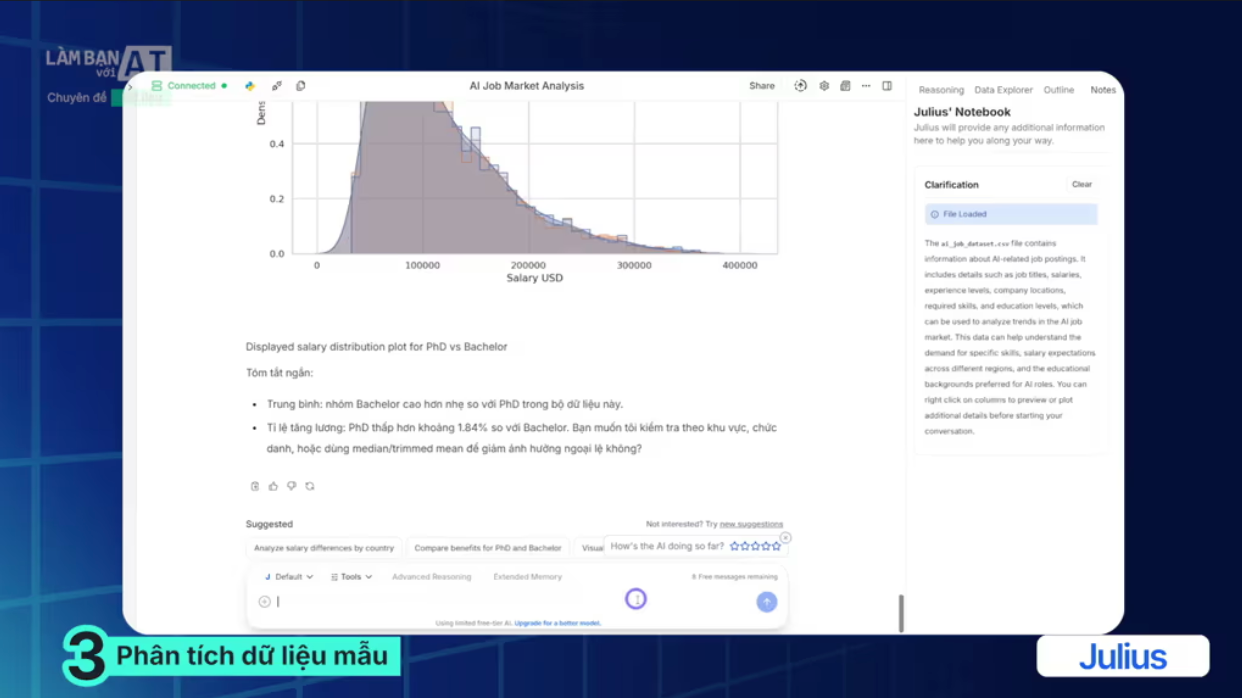Click the Share button
This screenshot has width=1242, height=698.
click(762, 86)
